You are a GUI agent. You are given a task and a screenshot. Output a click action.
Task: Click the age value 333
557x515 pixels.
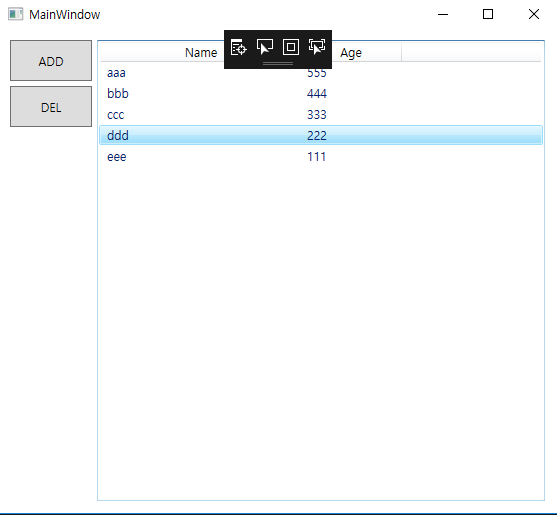[x=317, y=115]
